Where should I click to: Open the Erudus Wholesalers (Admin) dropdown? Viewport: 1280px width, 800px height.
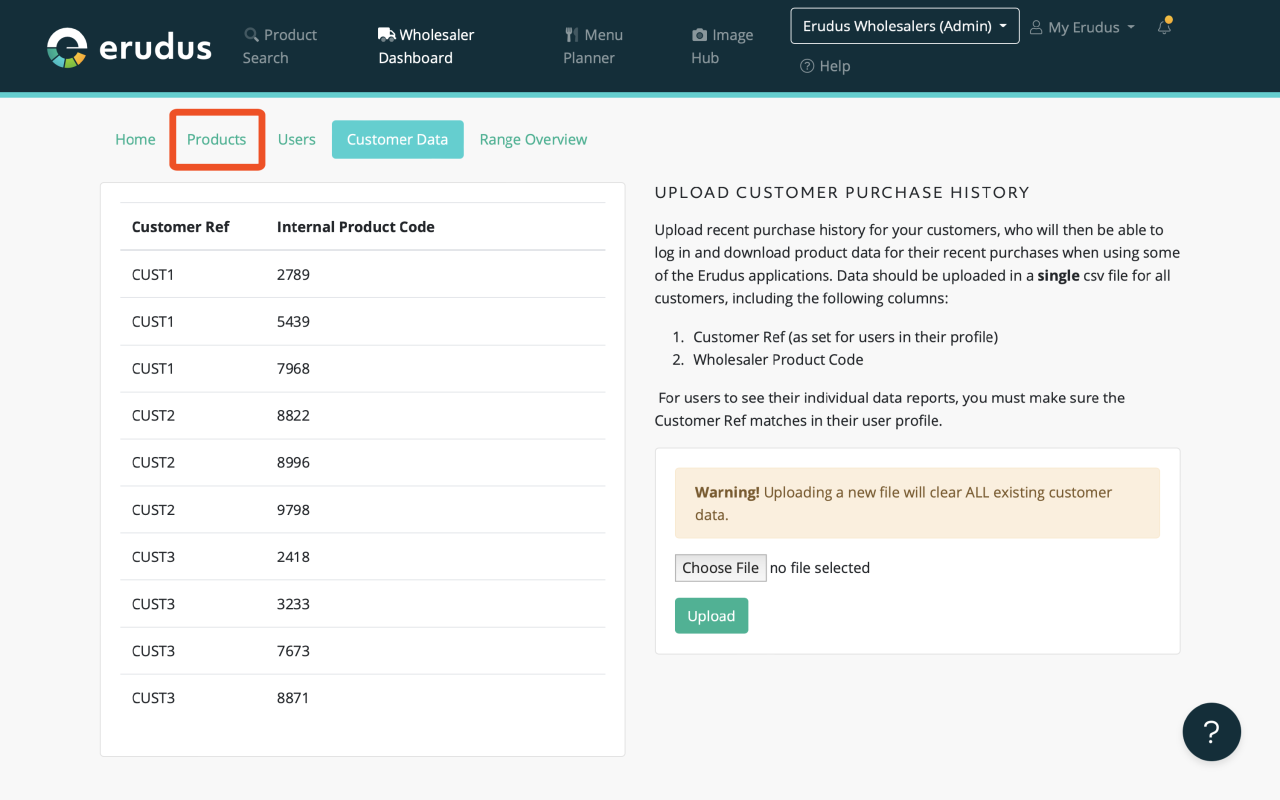(x=903, y=25)
